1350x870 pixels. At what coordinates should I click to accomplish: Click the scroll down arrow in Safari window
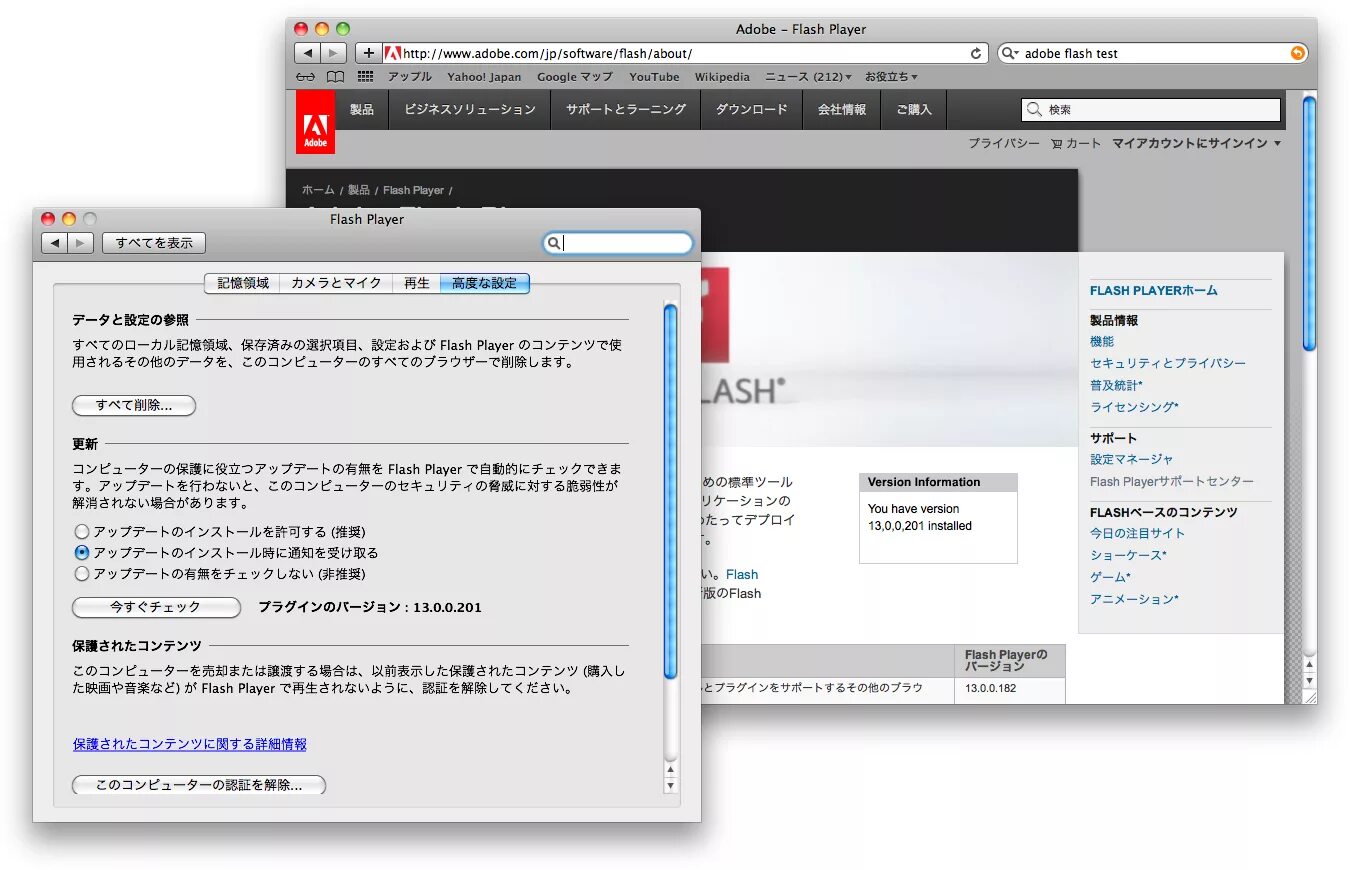pyautogui.click(x=1310, y=680)
